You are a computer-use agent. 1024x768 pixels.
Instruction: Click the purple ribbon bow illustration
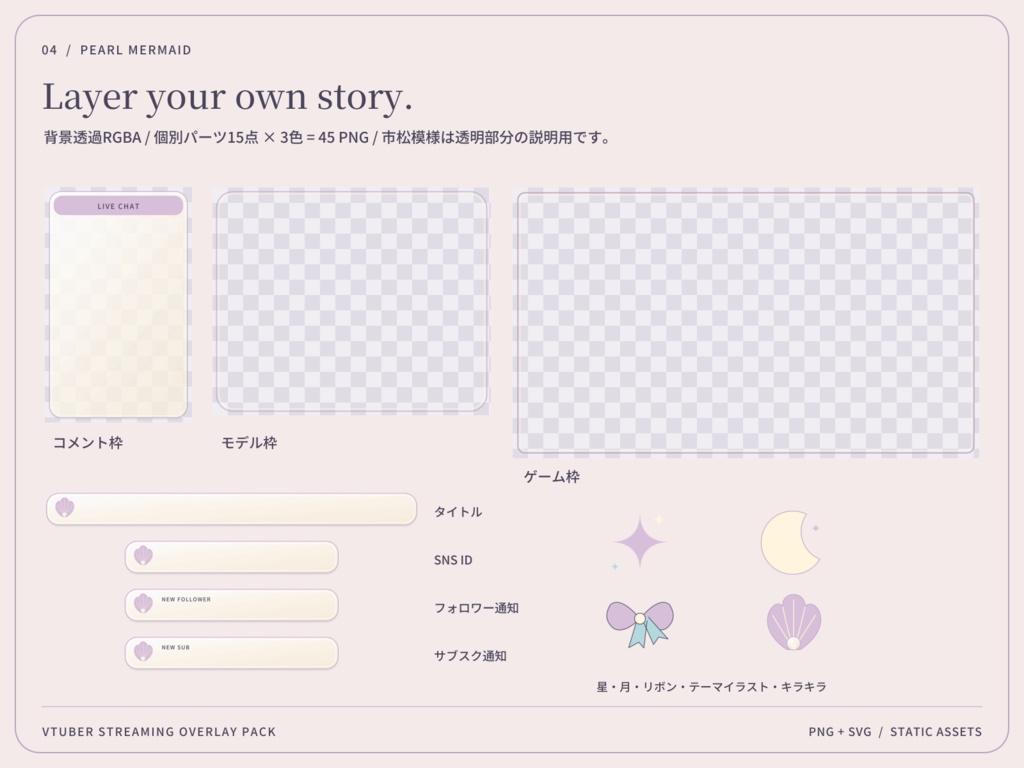click(640, 624)
